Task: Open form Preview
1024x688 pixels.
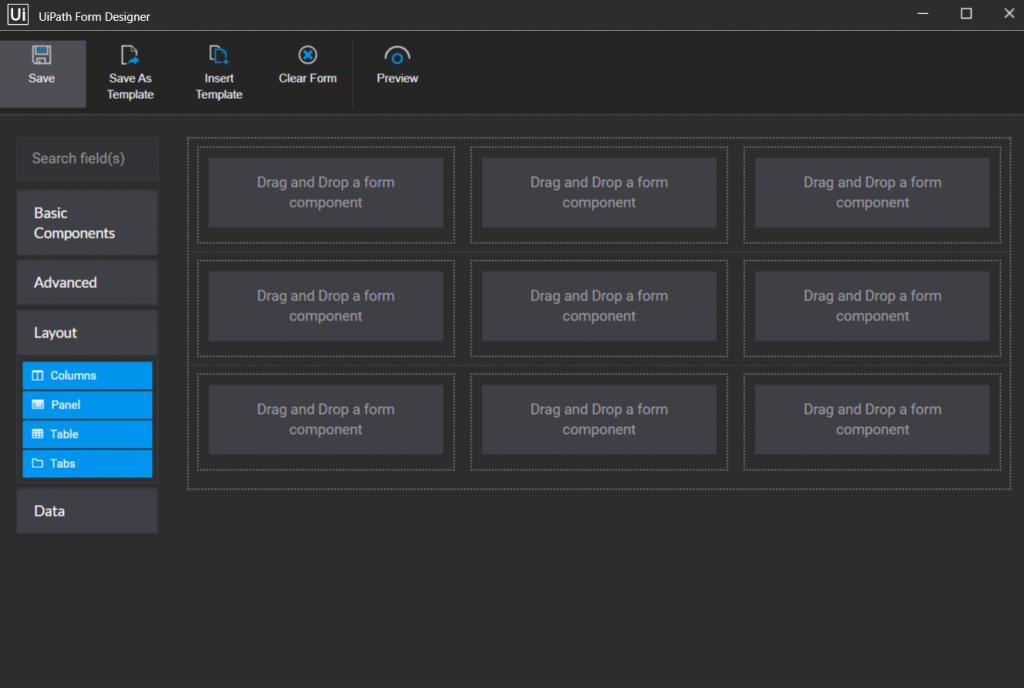Action: [x=396, y=55]
